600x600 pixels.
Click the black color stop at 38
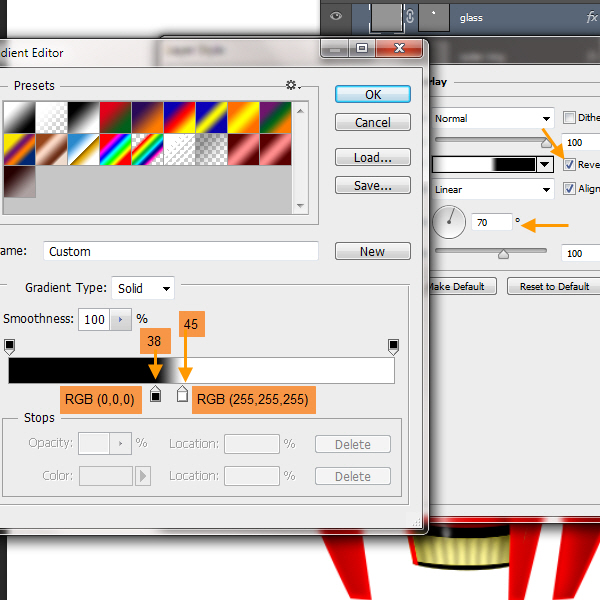point(155,394)
